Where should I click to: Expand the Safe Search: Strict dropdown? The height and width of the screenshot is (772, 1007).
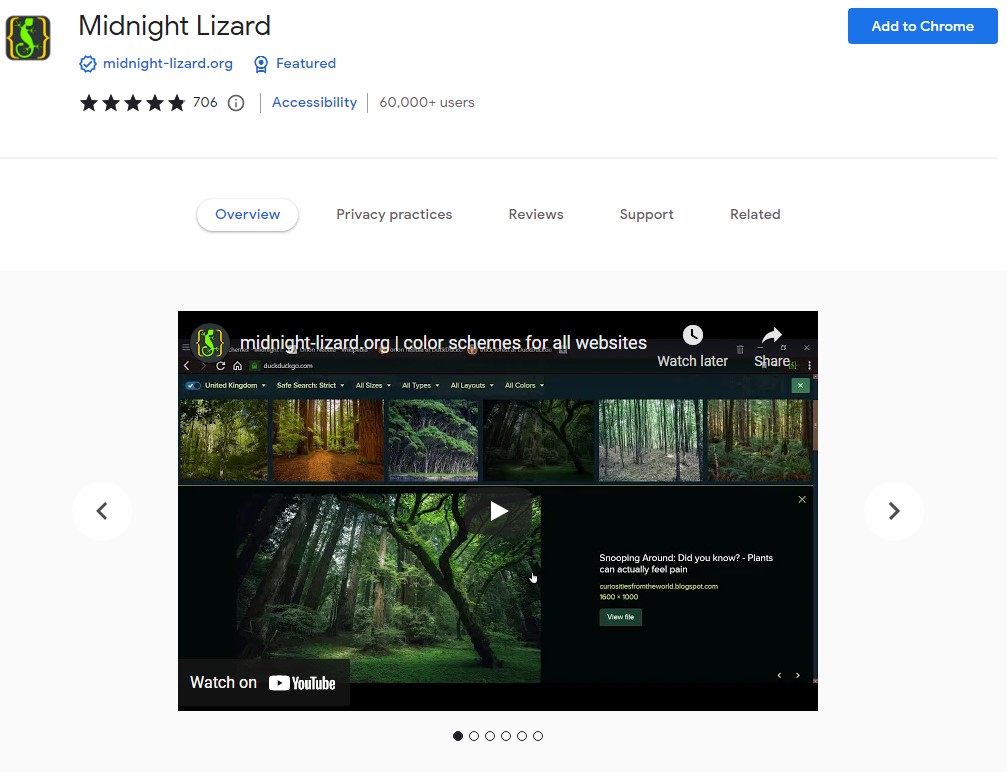pyautogui.click(x=310, y=385)
